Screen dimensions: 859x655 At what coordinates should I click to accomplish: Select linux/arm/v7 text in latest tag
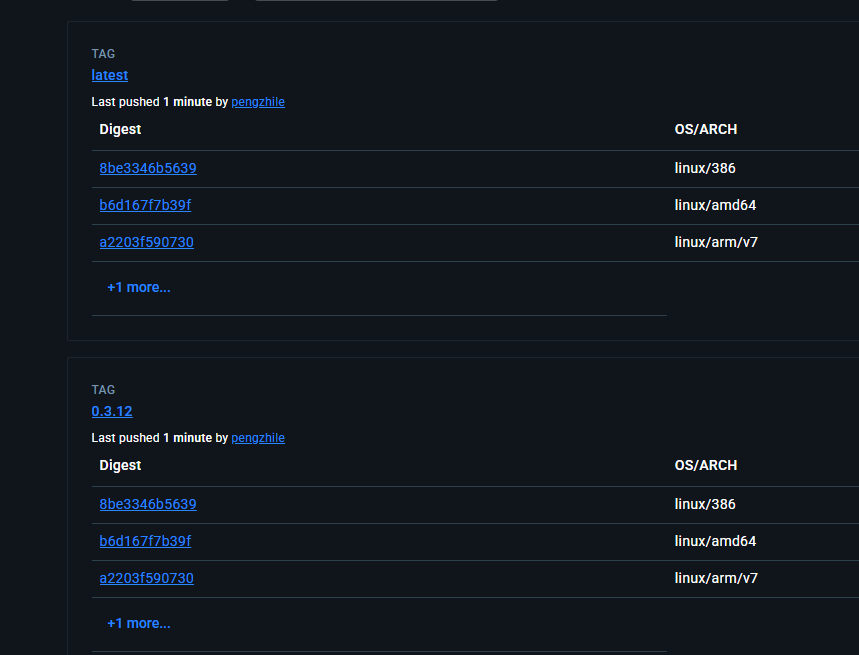coord(716,242)
